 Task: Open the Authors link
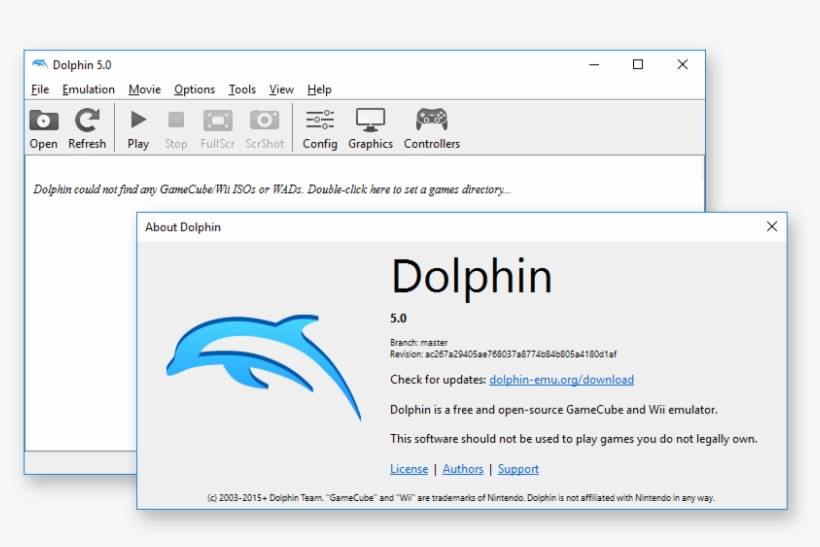pyautogui.click(x=463, y=469)
